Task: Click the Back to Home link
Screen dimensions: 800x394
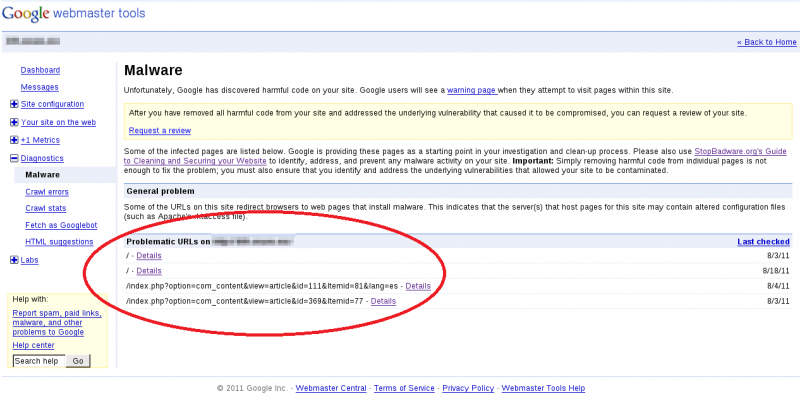Action: [x=766, y=42]
